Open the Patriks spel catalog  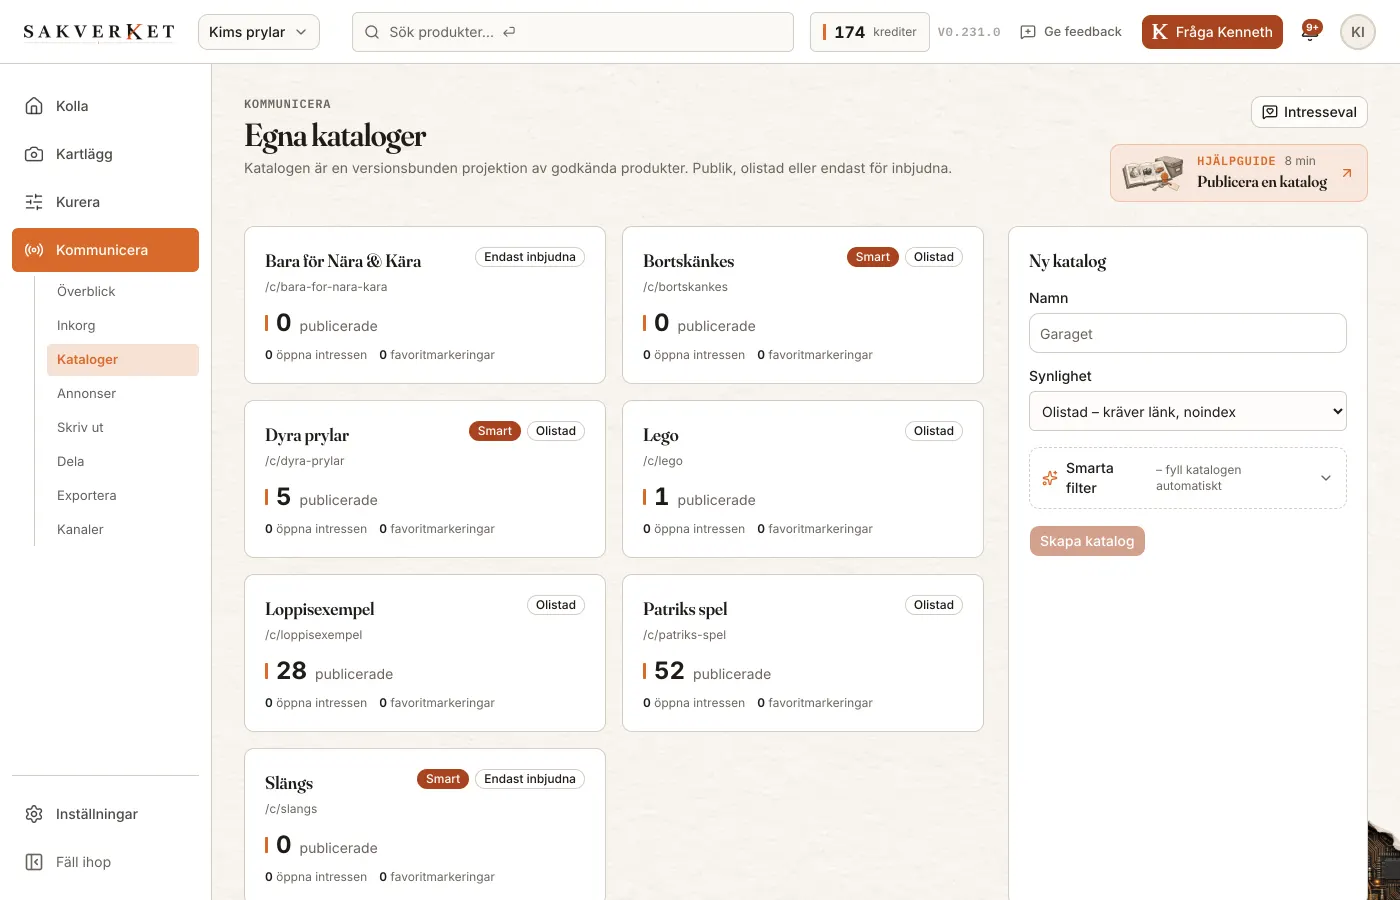pyautogui.click(x=803, y=653)
